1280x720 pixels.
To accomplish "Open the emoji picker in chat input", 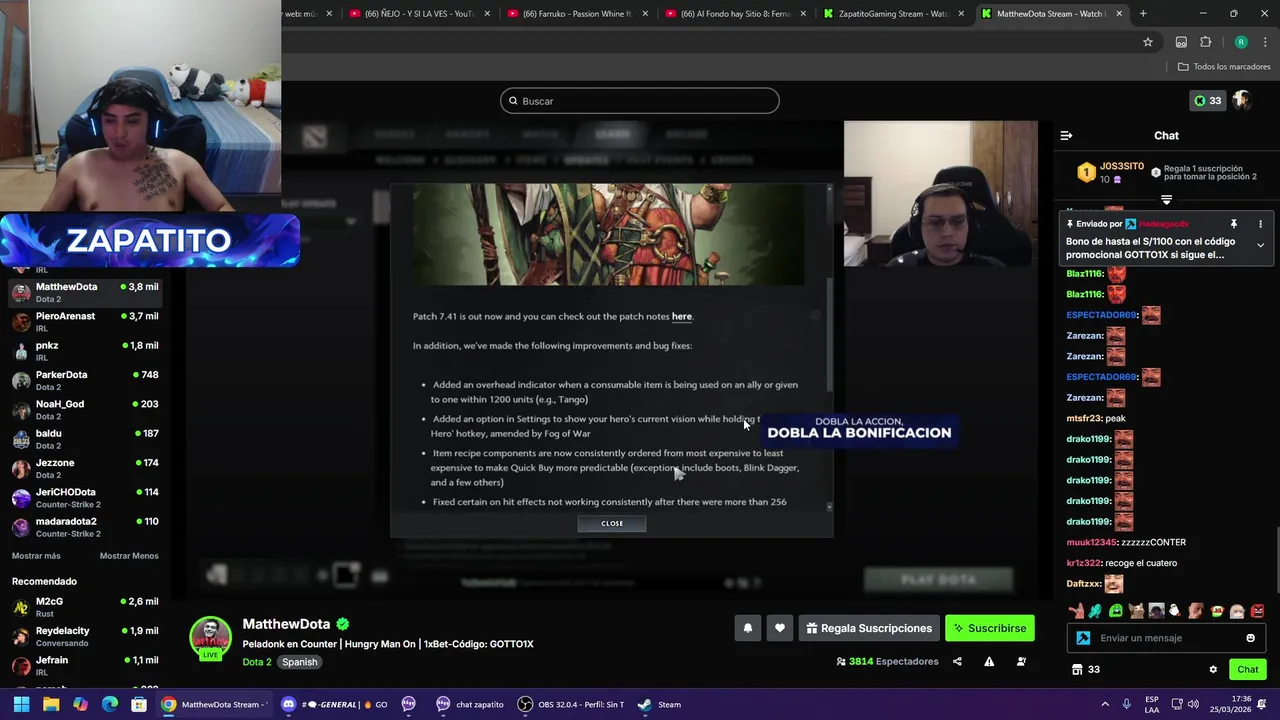I will tap(1250, 638).
